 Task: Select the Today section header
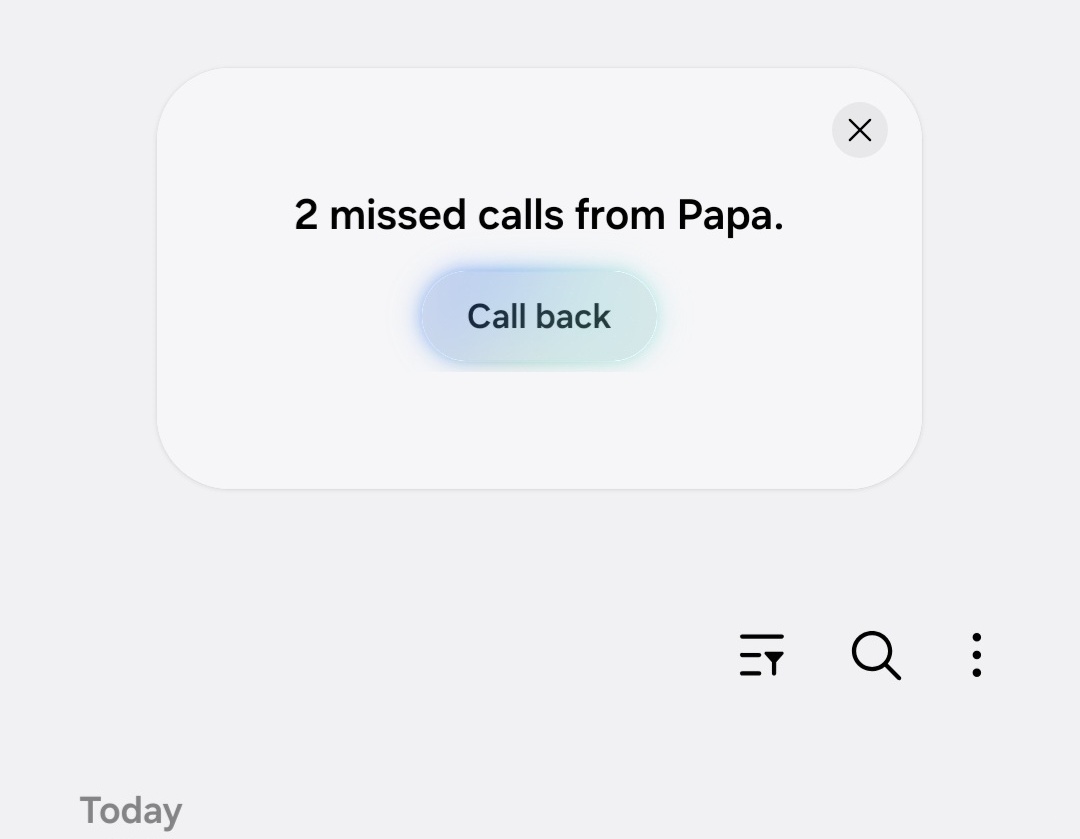point(131,810)
